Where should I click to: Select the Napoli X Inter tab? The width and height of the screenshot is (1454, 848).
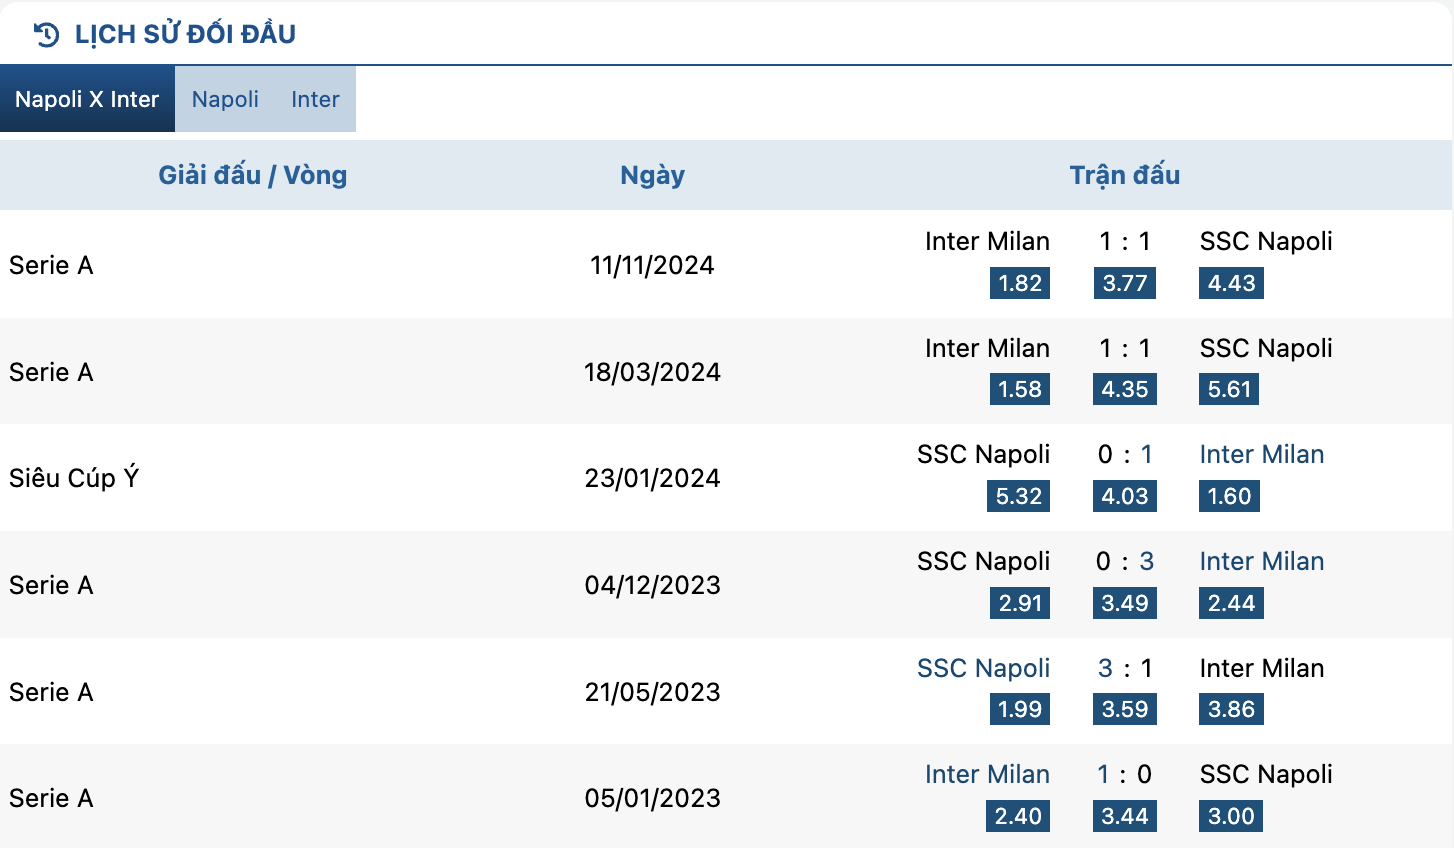87,99
